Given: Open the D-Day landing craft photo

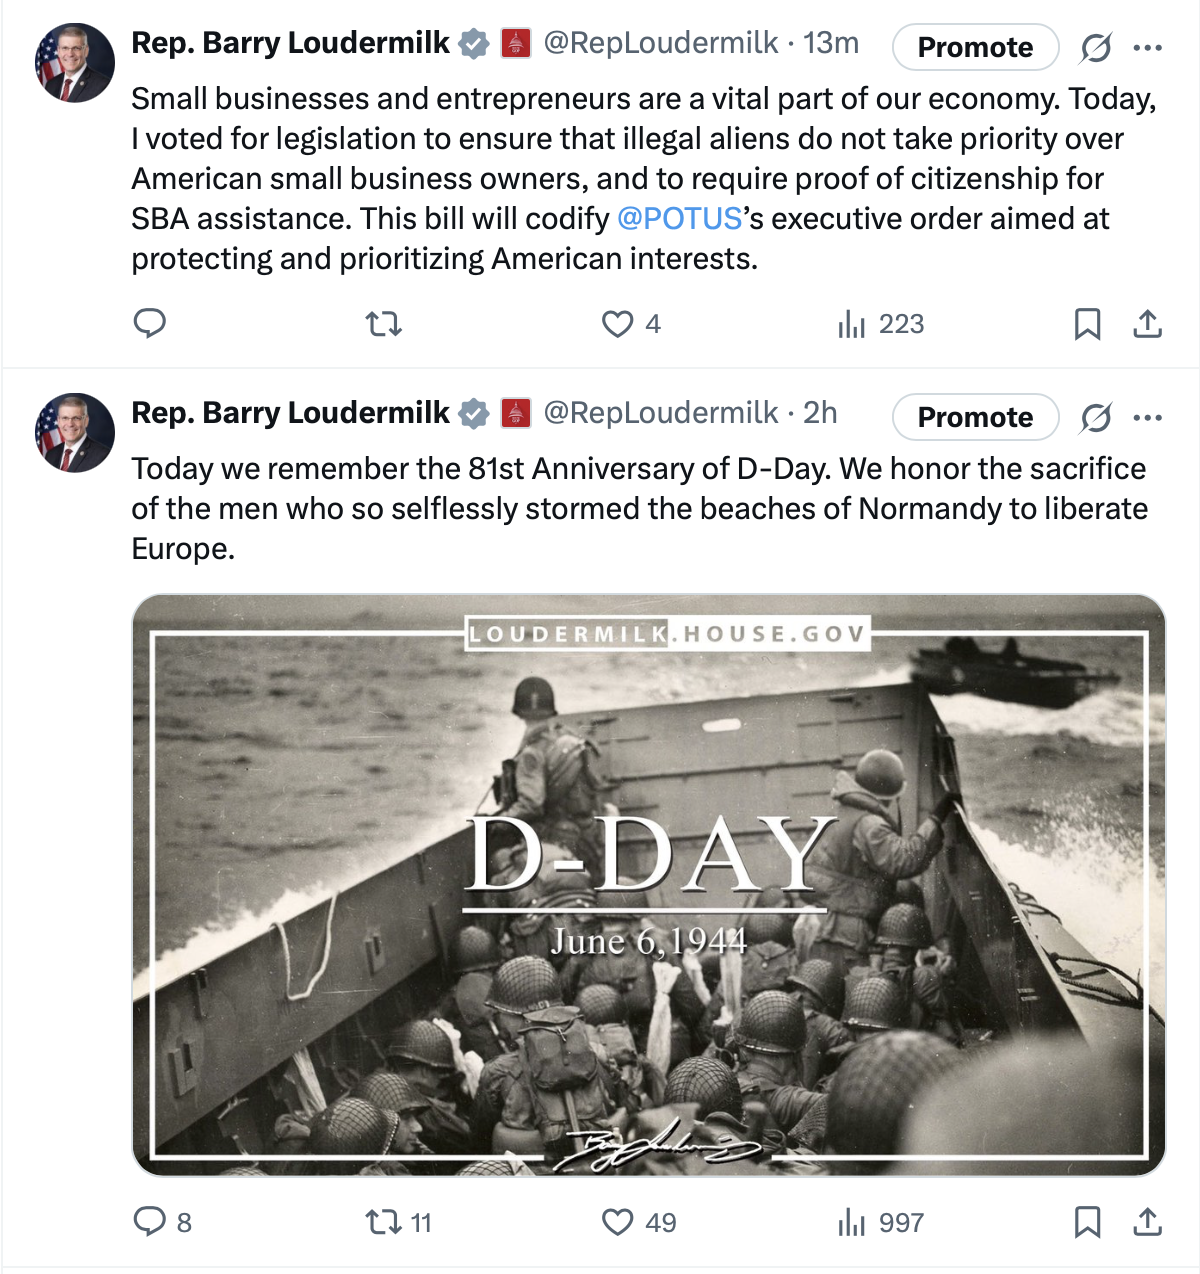Looking at the screenshot, I should point(648,885).
